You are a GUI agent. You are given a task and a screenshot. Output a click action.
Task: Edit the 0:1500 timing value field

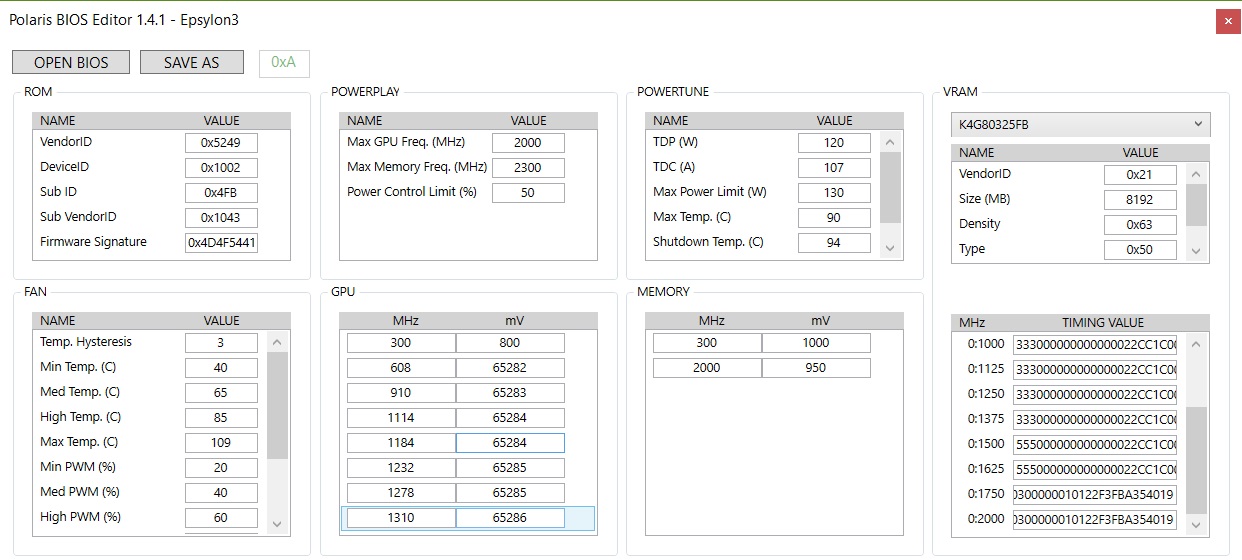[x=1095, y=444]
